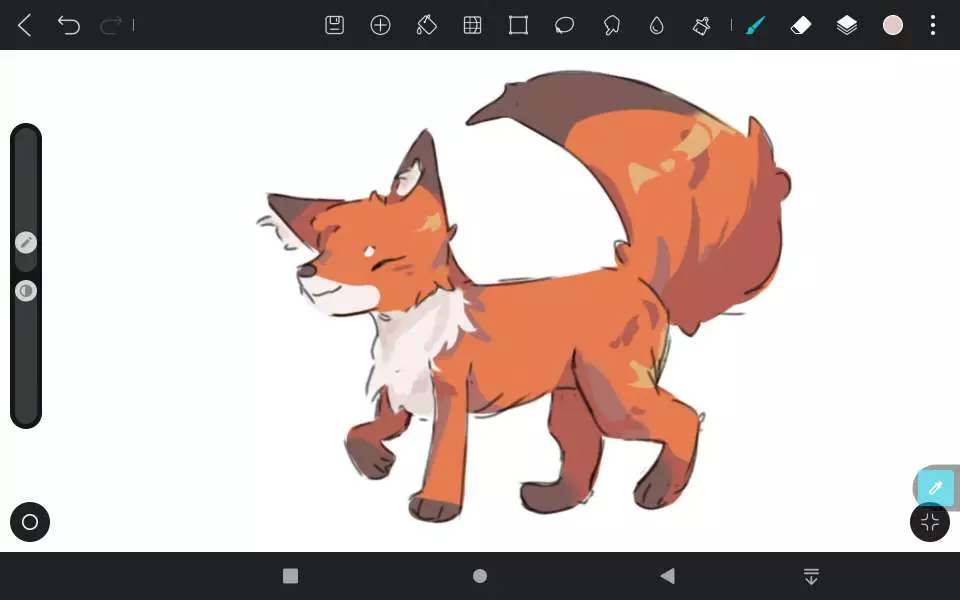
Task: Activate the blue paintbrush tool
Action: 755,26
